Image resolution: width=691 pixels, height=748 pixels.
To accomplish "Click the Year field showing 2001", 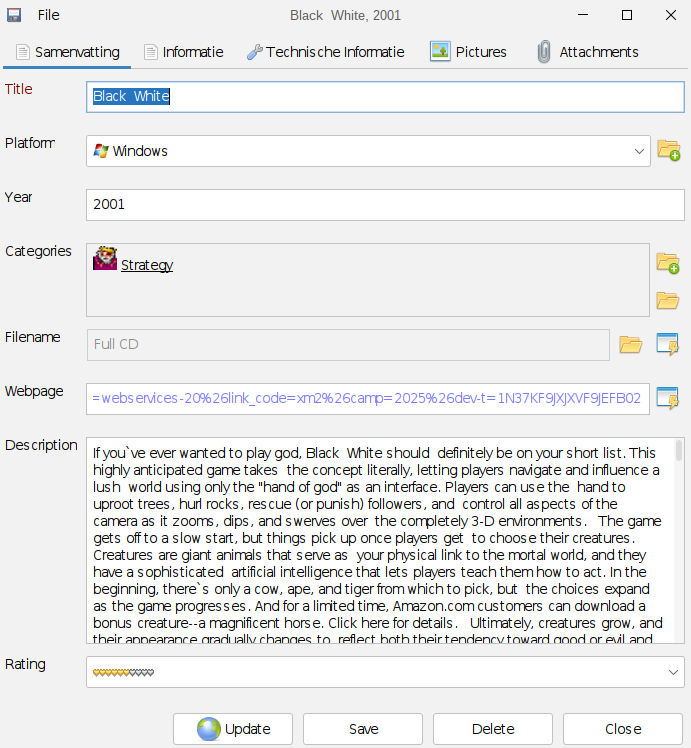I will [x=385, y=205].
